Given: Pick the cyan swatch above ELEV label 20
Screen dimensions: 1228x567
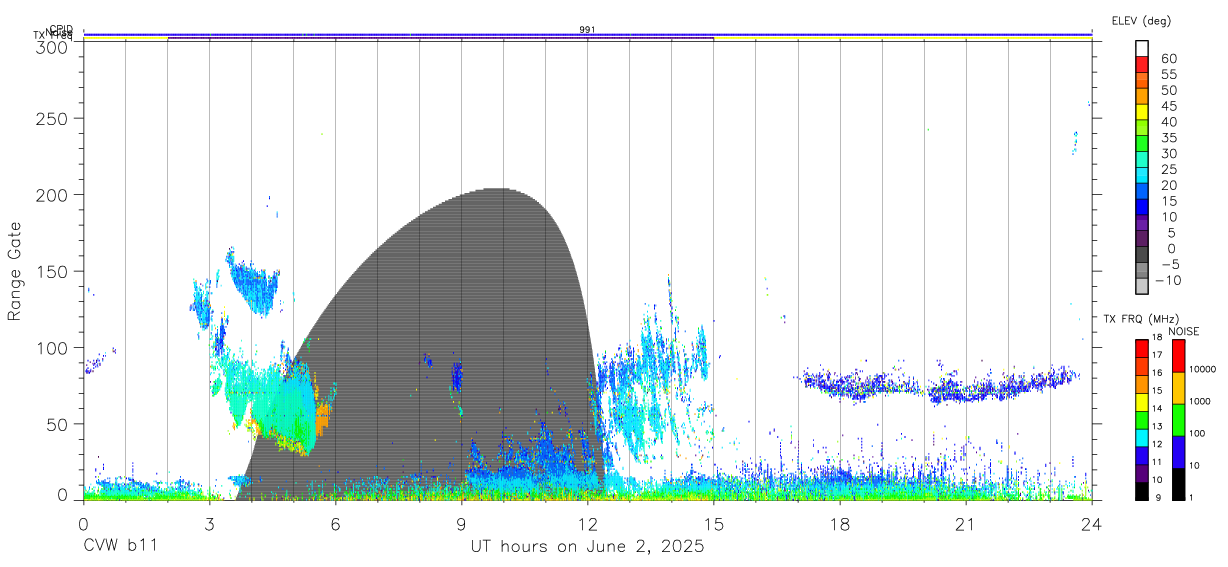Looking at the screenshot, I should pos(1142,175).
